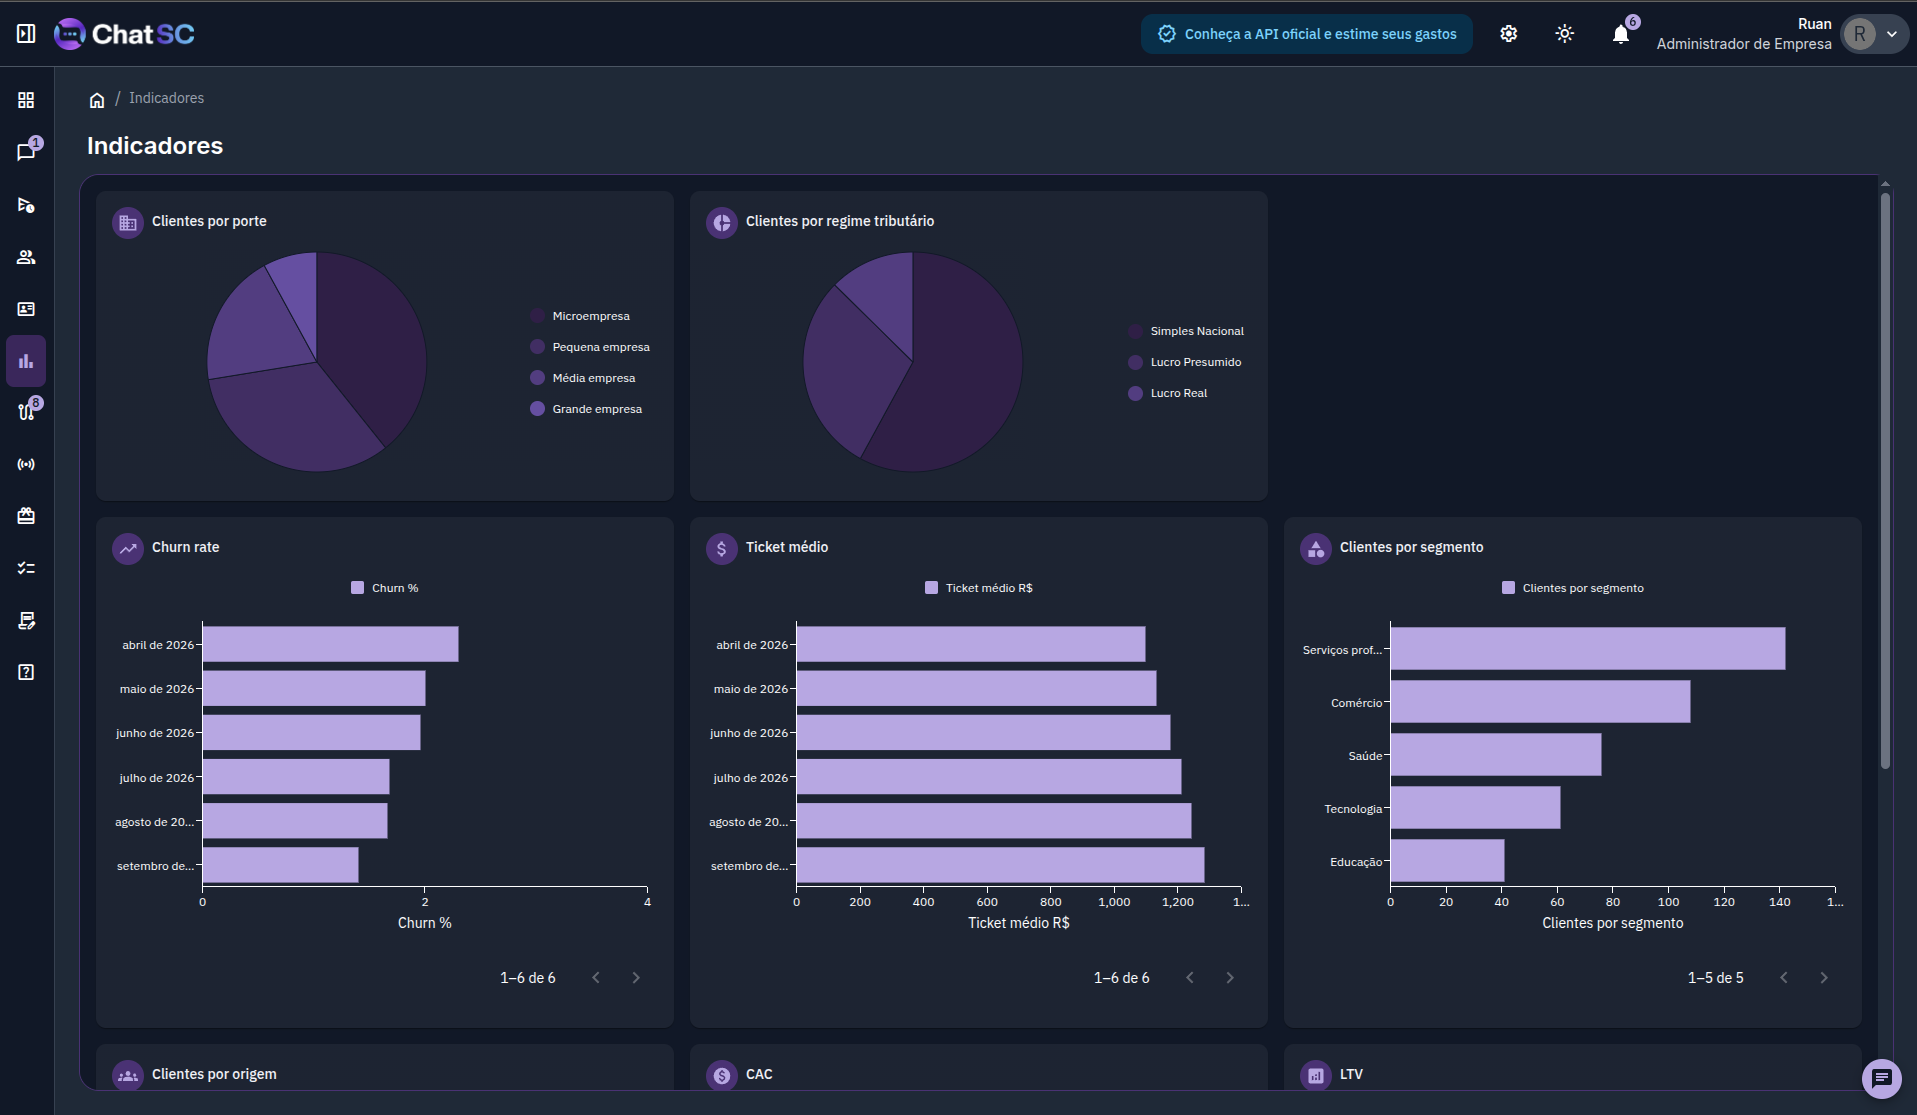The width and height of the screenshot is (1917, 1115).
Task: Open the funnel icon with badge 8
Action: (26, 412)
